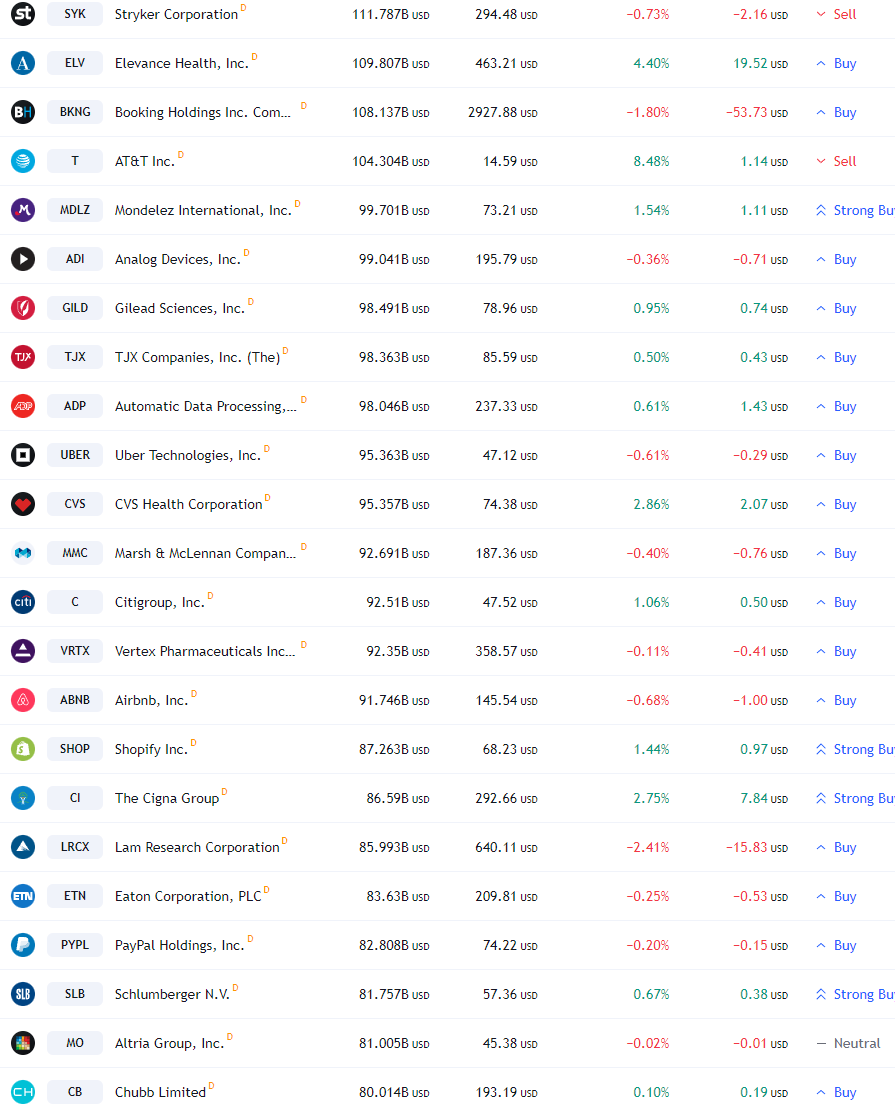
Task: Click the AT&T globe logo icon
Action: click(x=23, y=161)
